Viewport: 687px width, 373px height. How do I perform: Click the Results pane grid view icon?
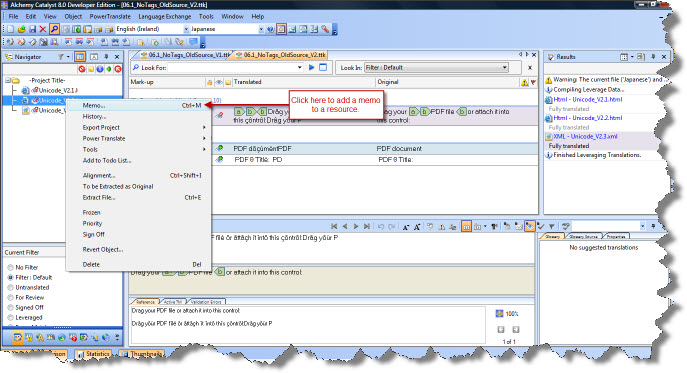click(x=624, y=57)
